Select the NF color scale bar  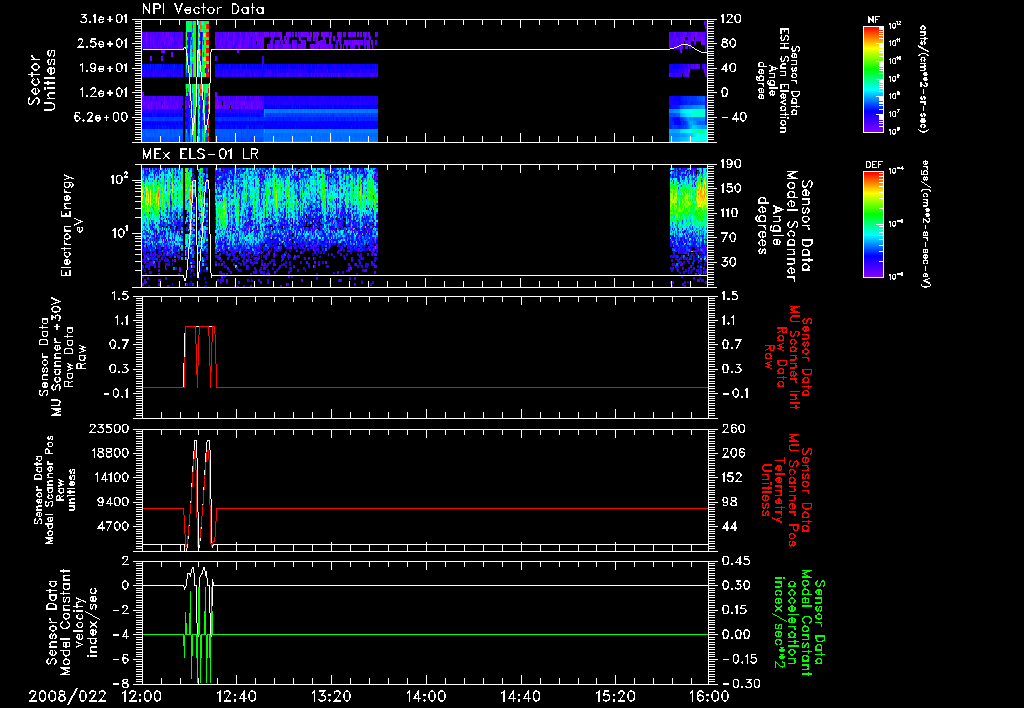tap(874, 78)
